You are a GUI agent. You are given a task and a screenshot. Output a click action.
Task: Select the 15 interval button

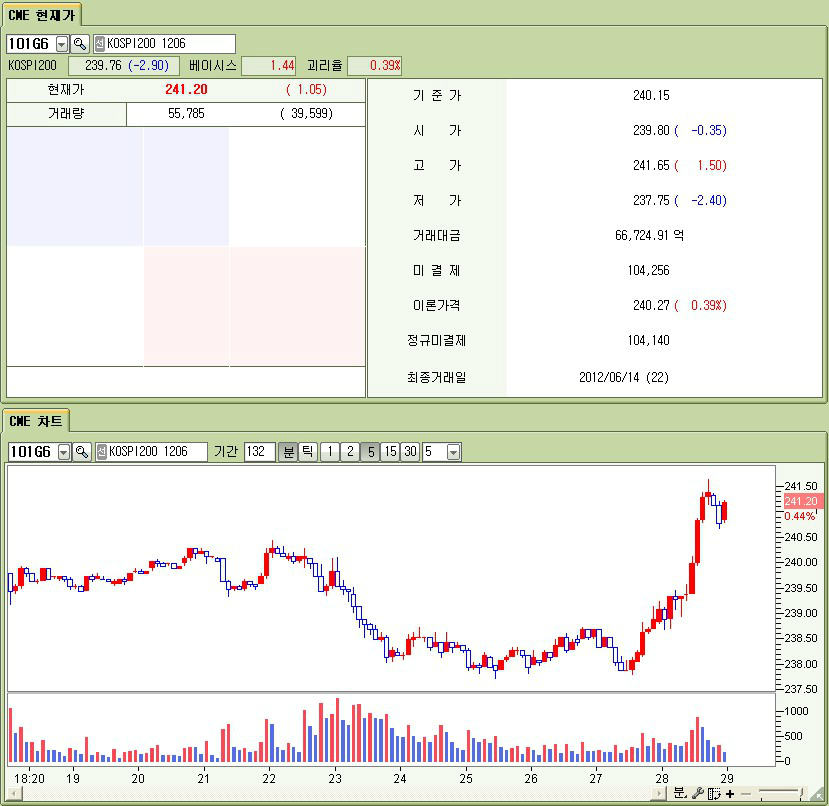pos(390,452)
